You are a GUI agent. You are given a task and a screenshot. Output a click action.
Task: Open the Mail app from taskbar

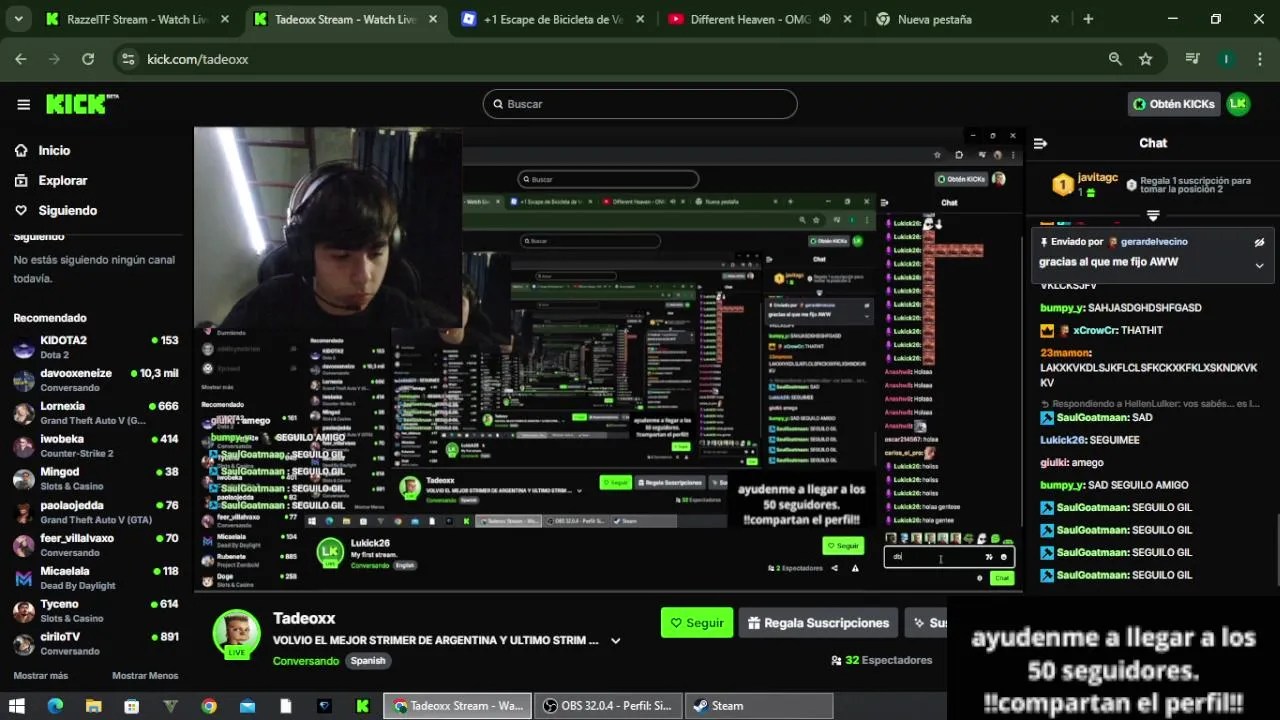tap(247, 706)
